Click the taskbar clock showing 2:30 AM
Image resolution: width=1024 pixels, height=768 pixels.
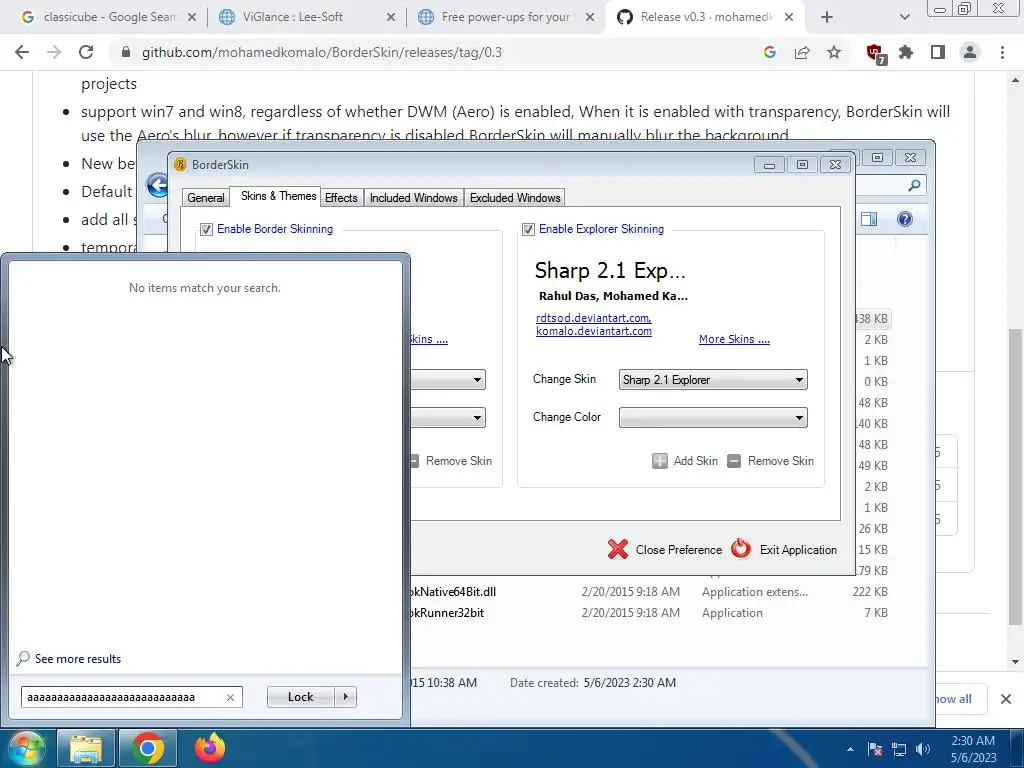(973, 749)
